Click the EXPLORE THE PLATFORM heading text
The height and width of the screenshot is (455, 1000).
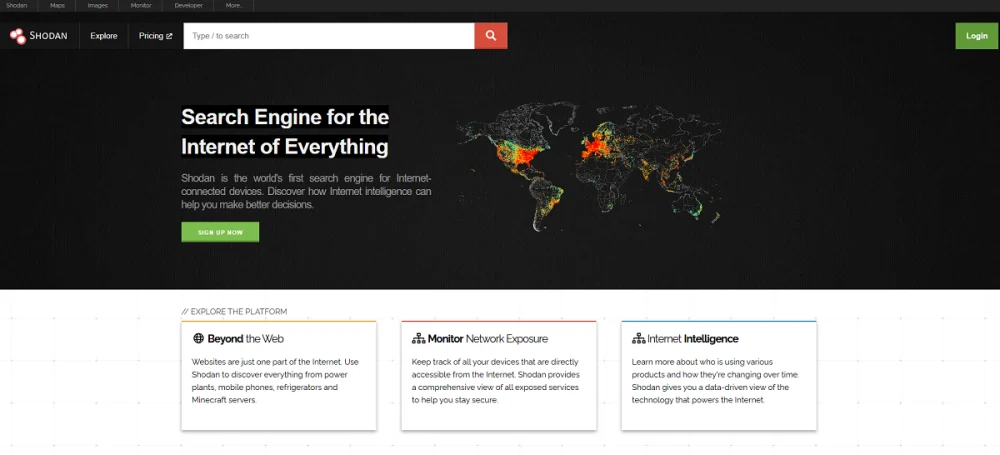[x=234, y=311]
